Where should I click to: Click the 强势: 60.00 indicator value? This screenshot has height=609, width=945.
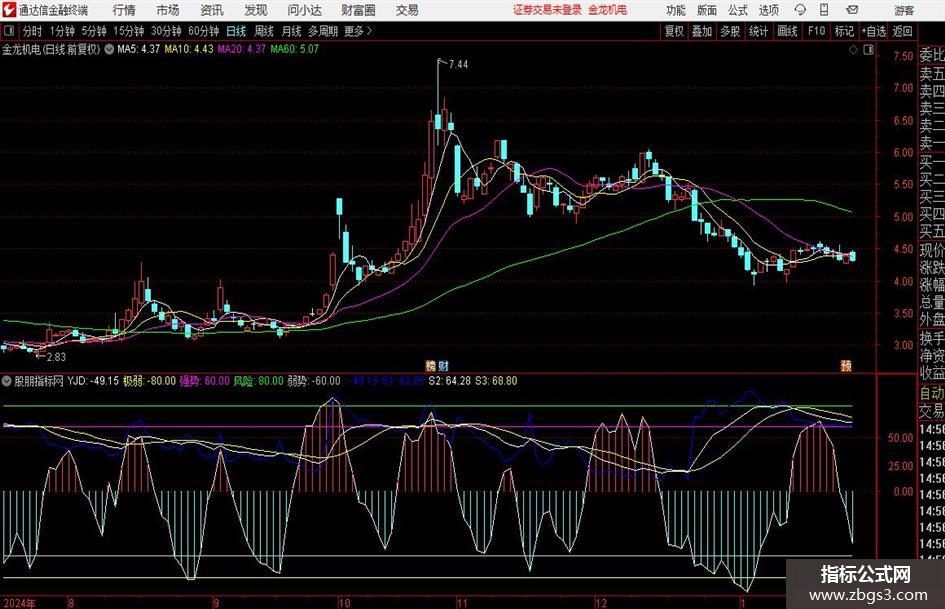pyautogui.click(x=204, y=381)
